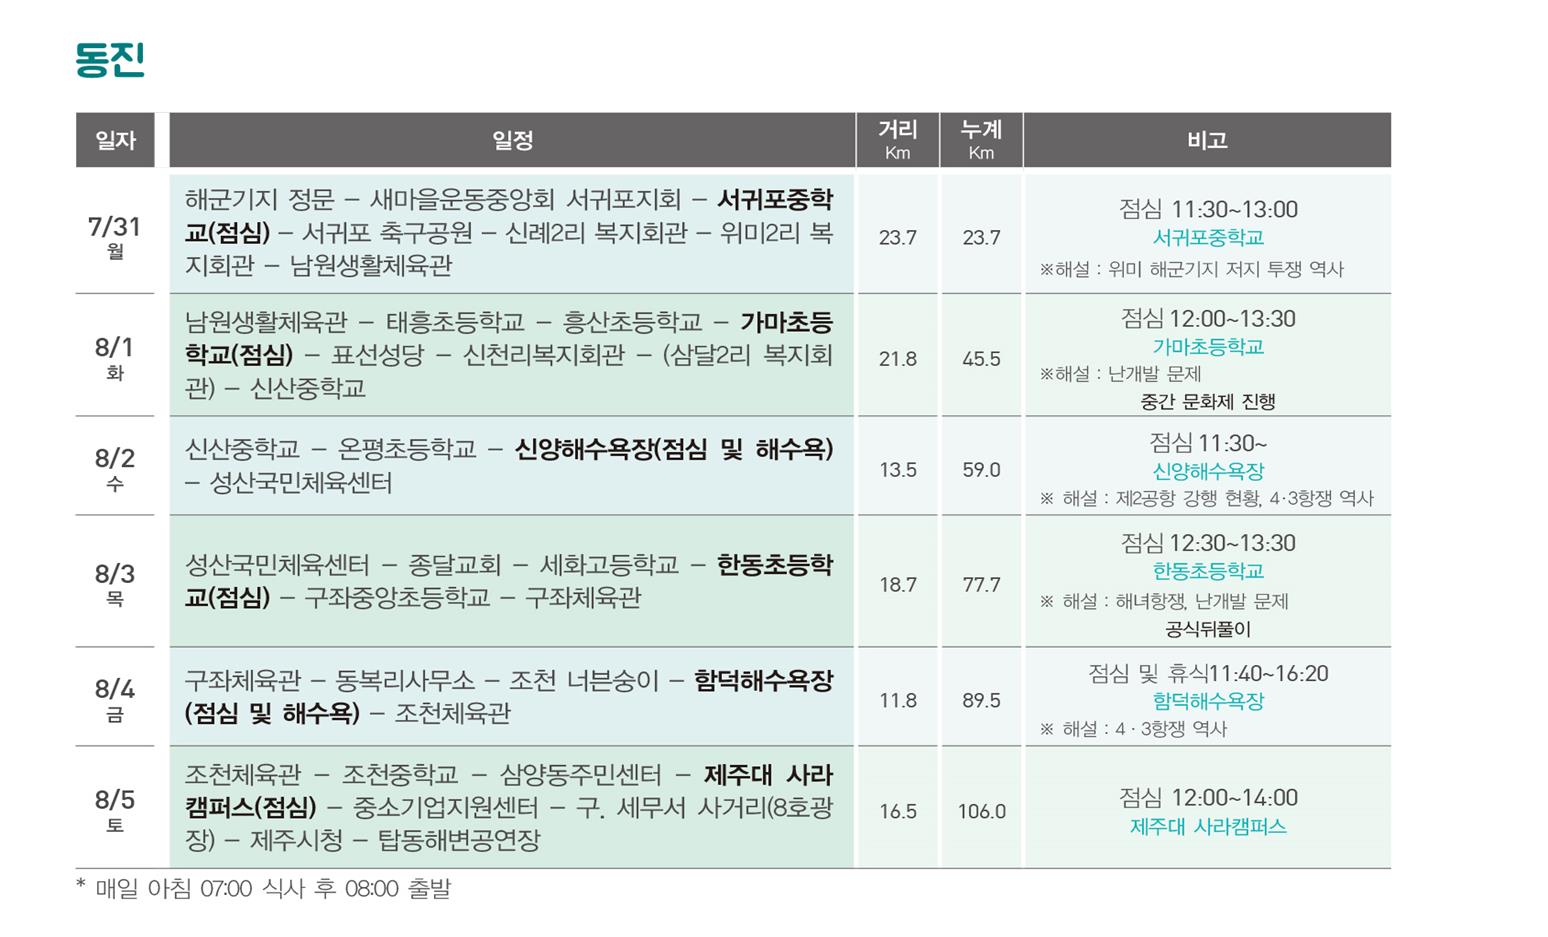This screenshot has width=1548, height=937.
Task: Click the '누계 Km' column header
Action: click(x=981, y=140)
